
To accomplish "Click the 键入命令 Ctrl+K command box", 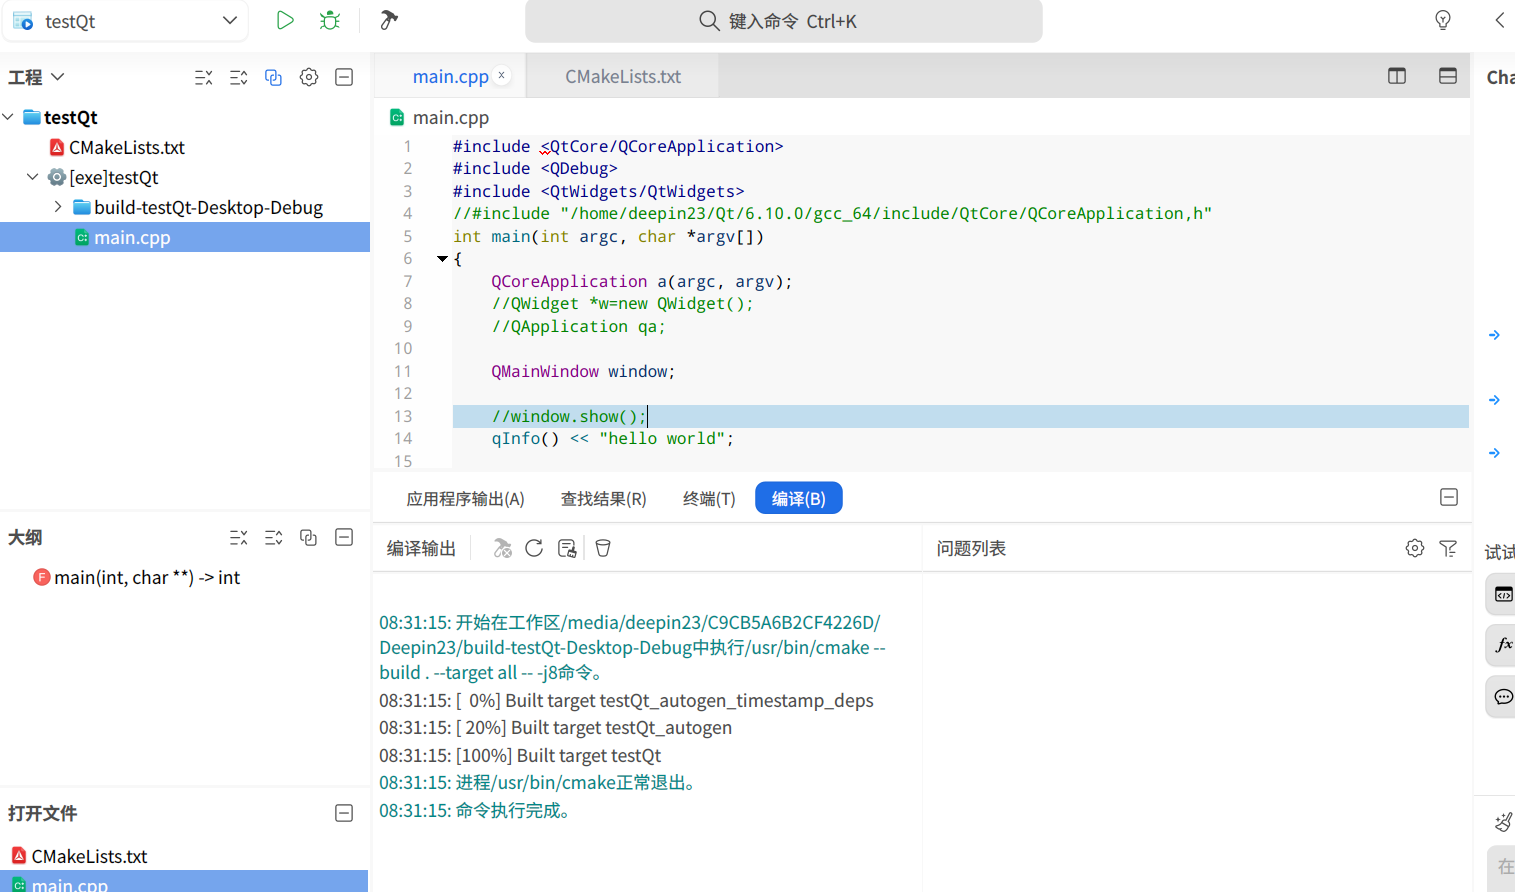I will tap(784, 21).
